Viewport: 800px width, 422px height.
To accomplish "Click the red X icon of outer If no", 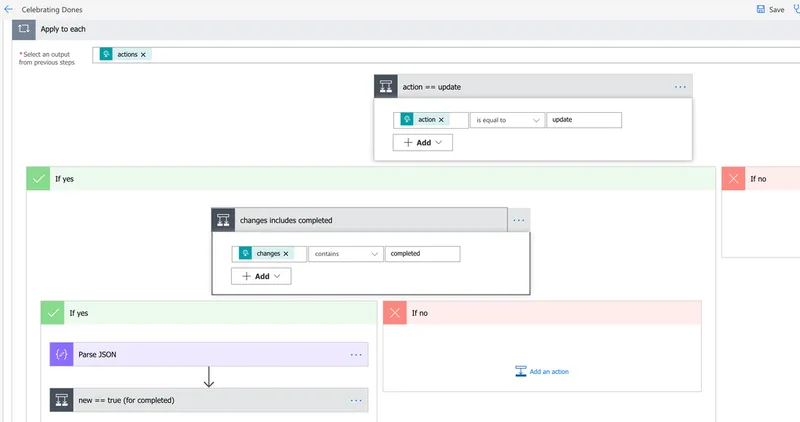I will 733,179.
